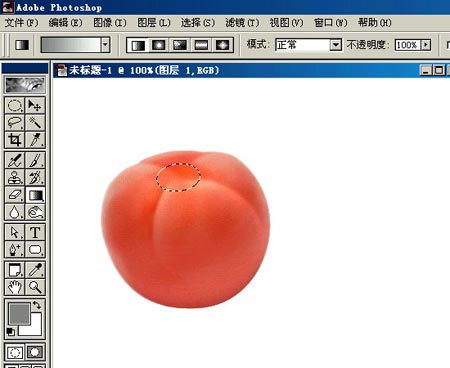Switch to Quick Mask mode
450x368 pixels.
click(x=35, y=352)
